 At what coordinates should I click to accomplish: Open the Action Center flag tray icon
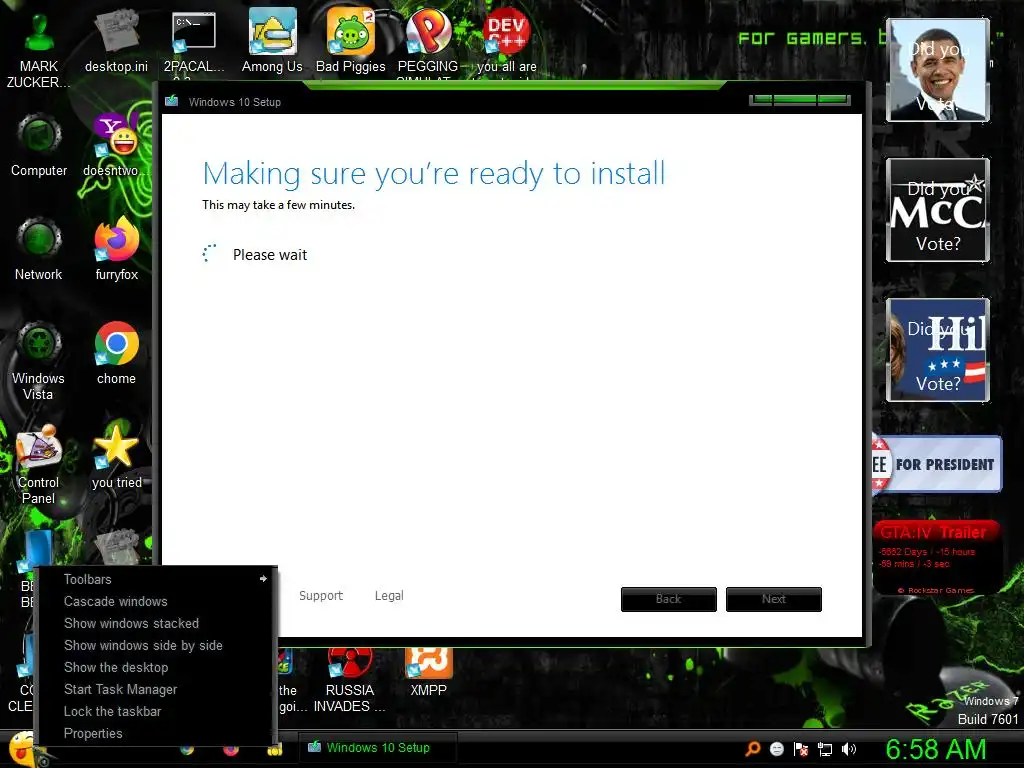click(801, 749)
